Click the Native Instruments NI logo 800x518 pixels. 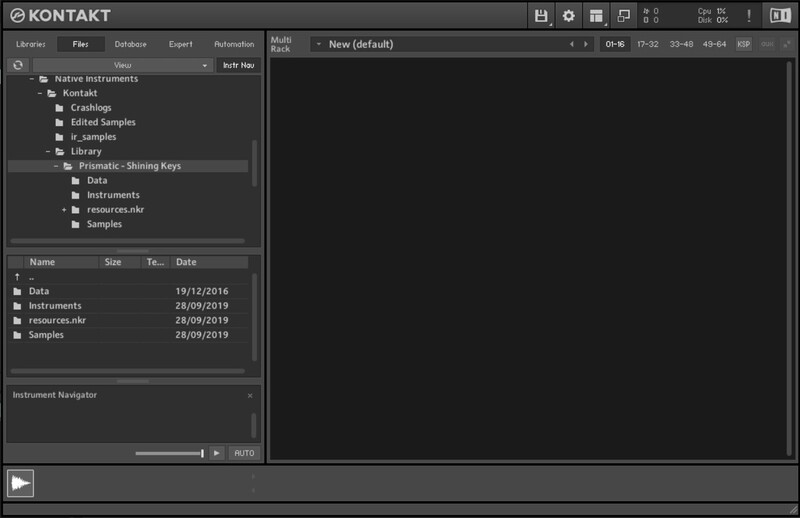778,15
